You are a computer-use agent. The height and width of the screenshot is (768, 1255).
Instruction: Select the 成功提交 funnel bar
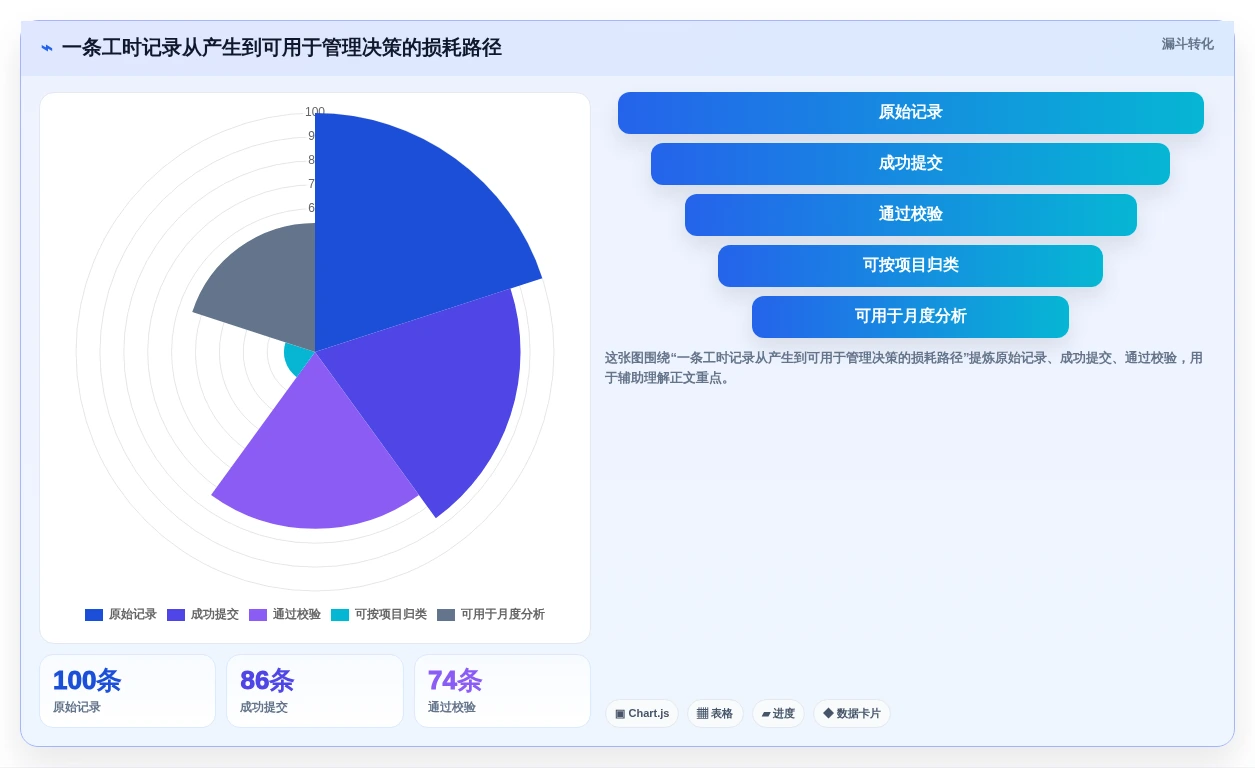point(911,164)
